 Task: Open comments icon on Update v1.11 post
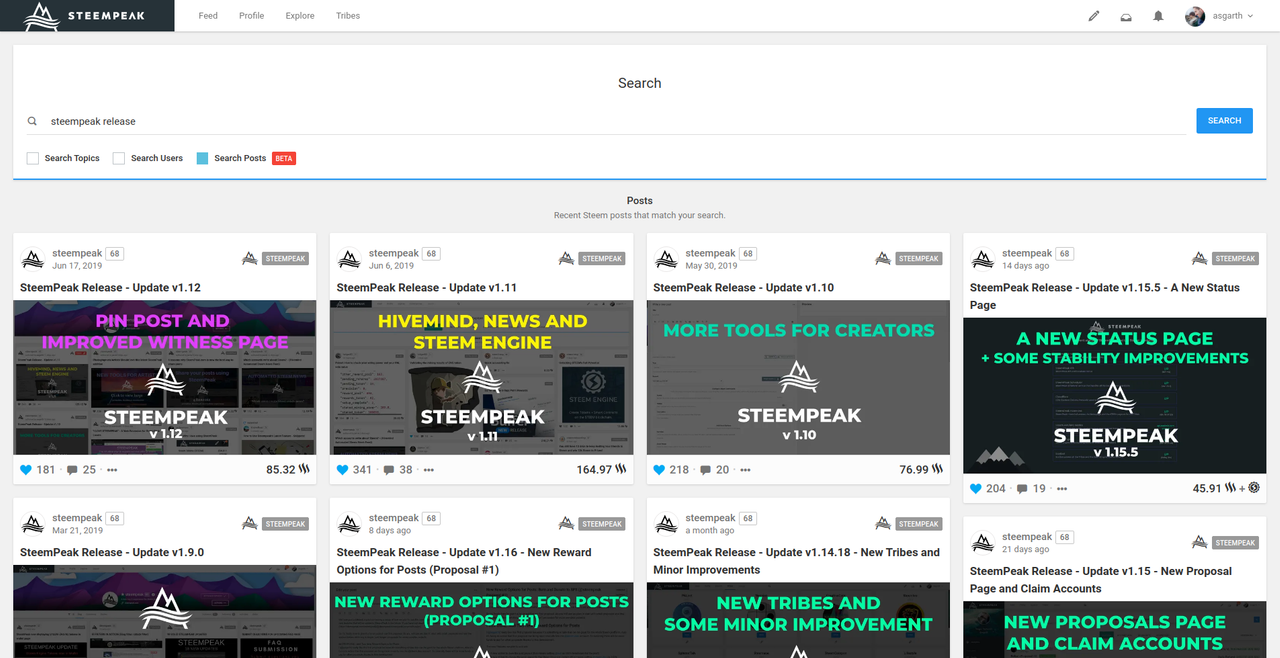(x=389, y=470)
